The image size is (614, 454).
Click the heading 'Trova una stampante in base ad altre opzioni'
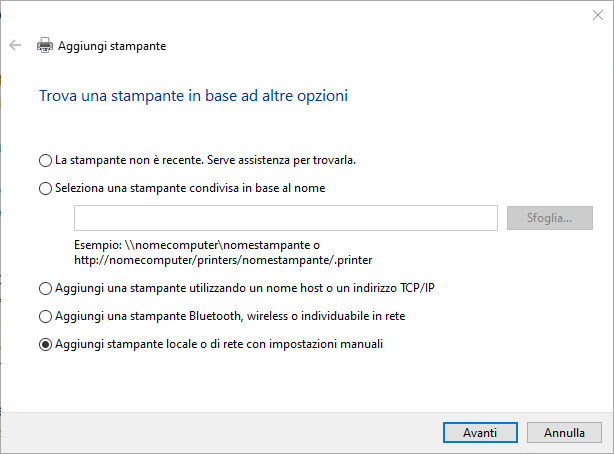tap(193, 96)
